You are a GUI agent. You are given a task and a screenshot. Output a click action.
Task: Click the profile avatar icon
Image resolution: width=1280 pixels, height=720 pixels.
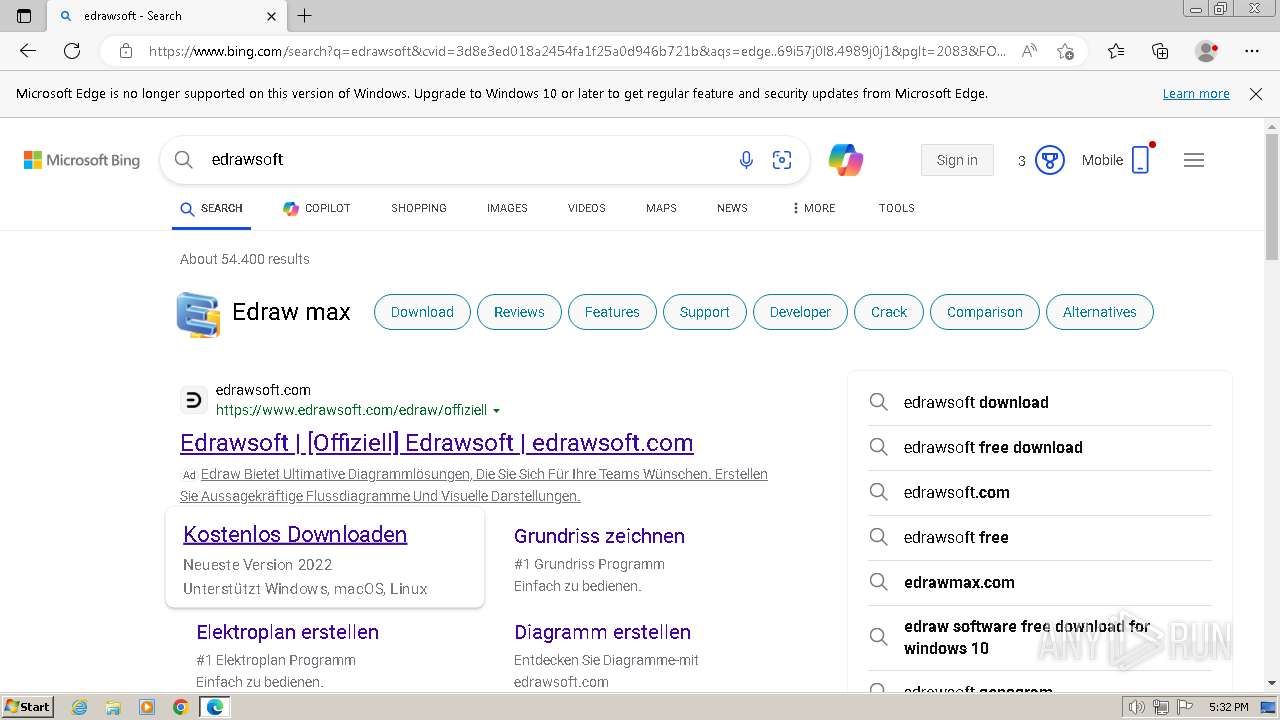click(x=1206, y=51)
